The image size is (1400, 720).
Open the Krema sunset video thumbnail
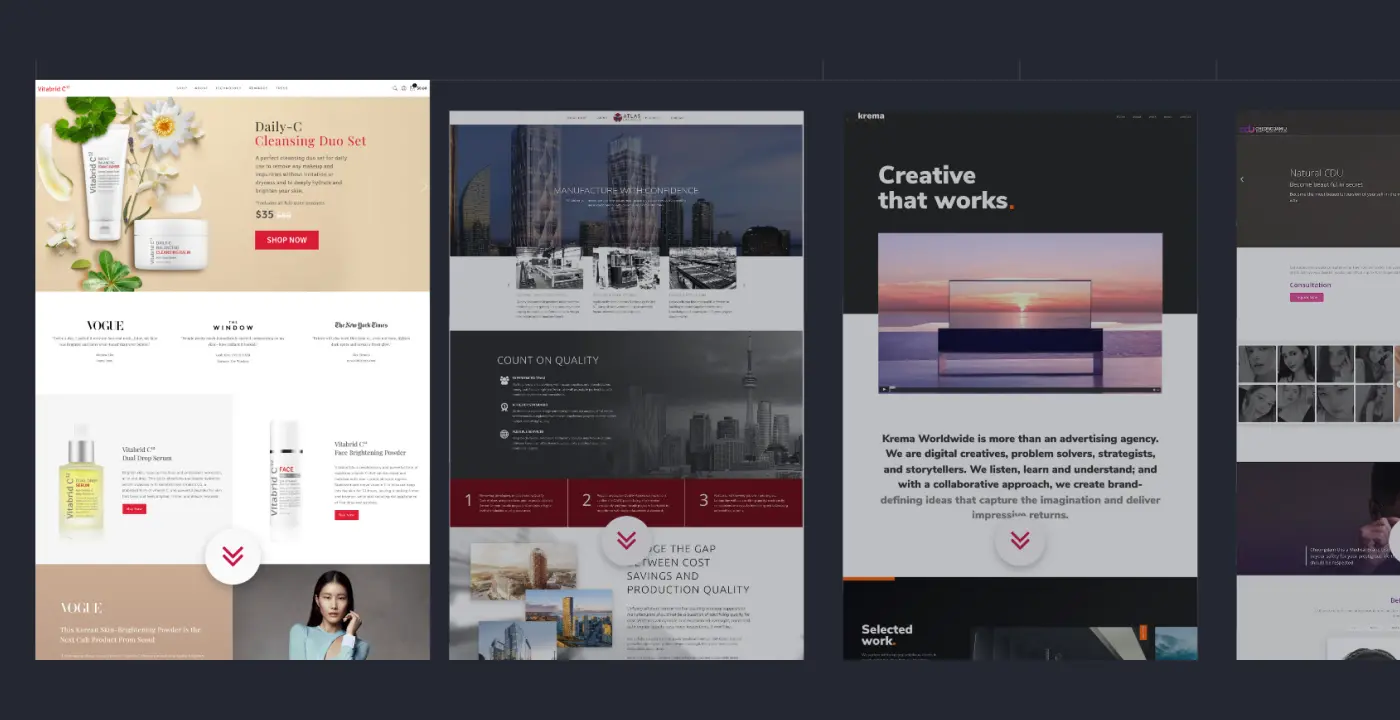tap(1020, 312)
